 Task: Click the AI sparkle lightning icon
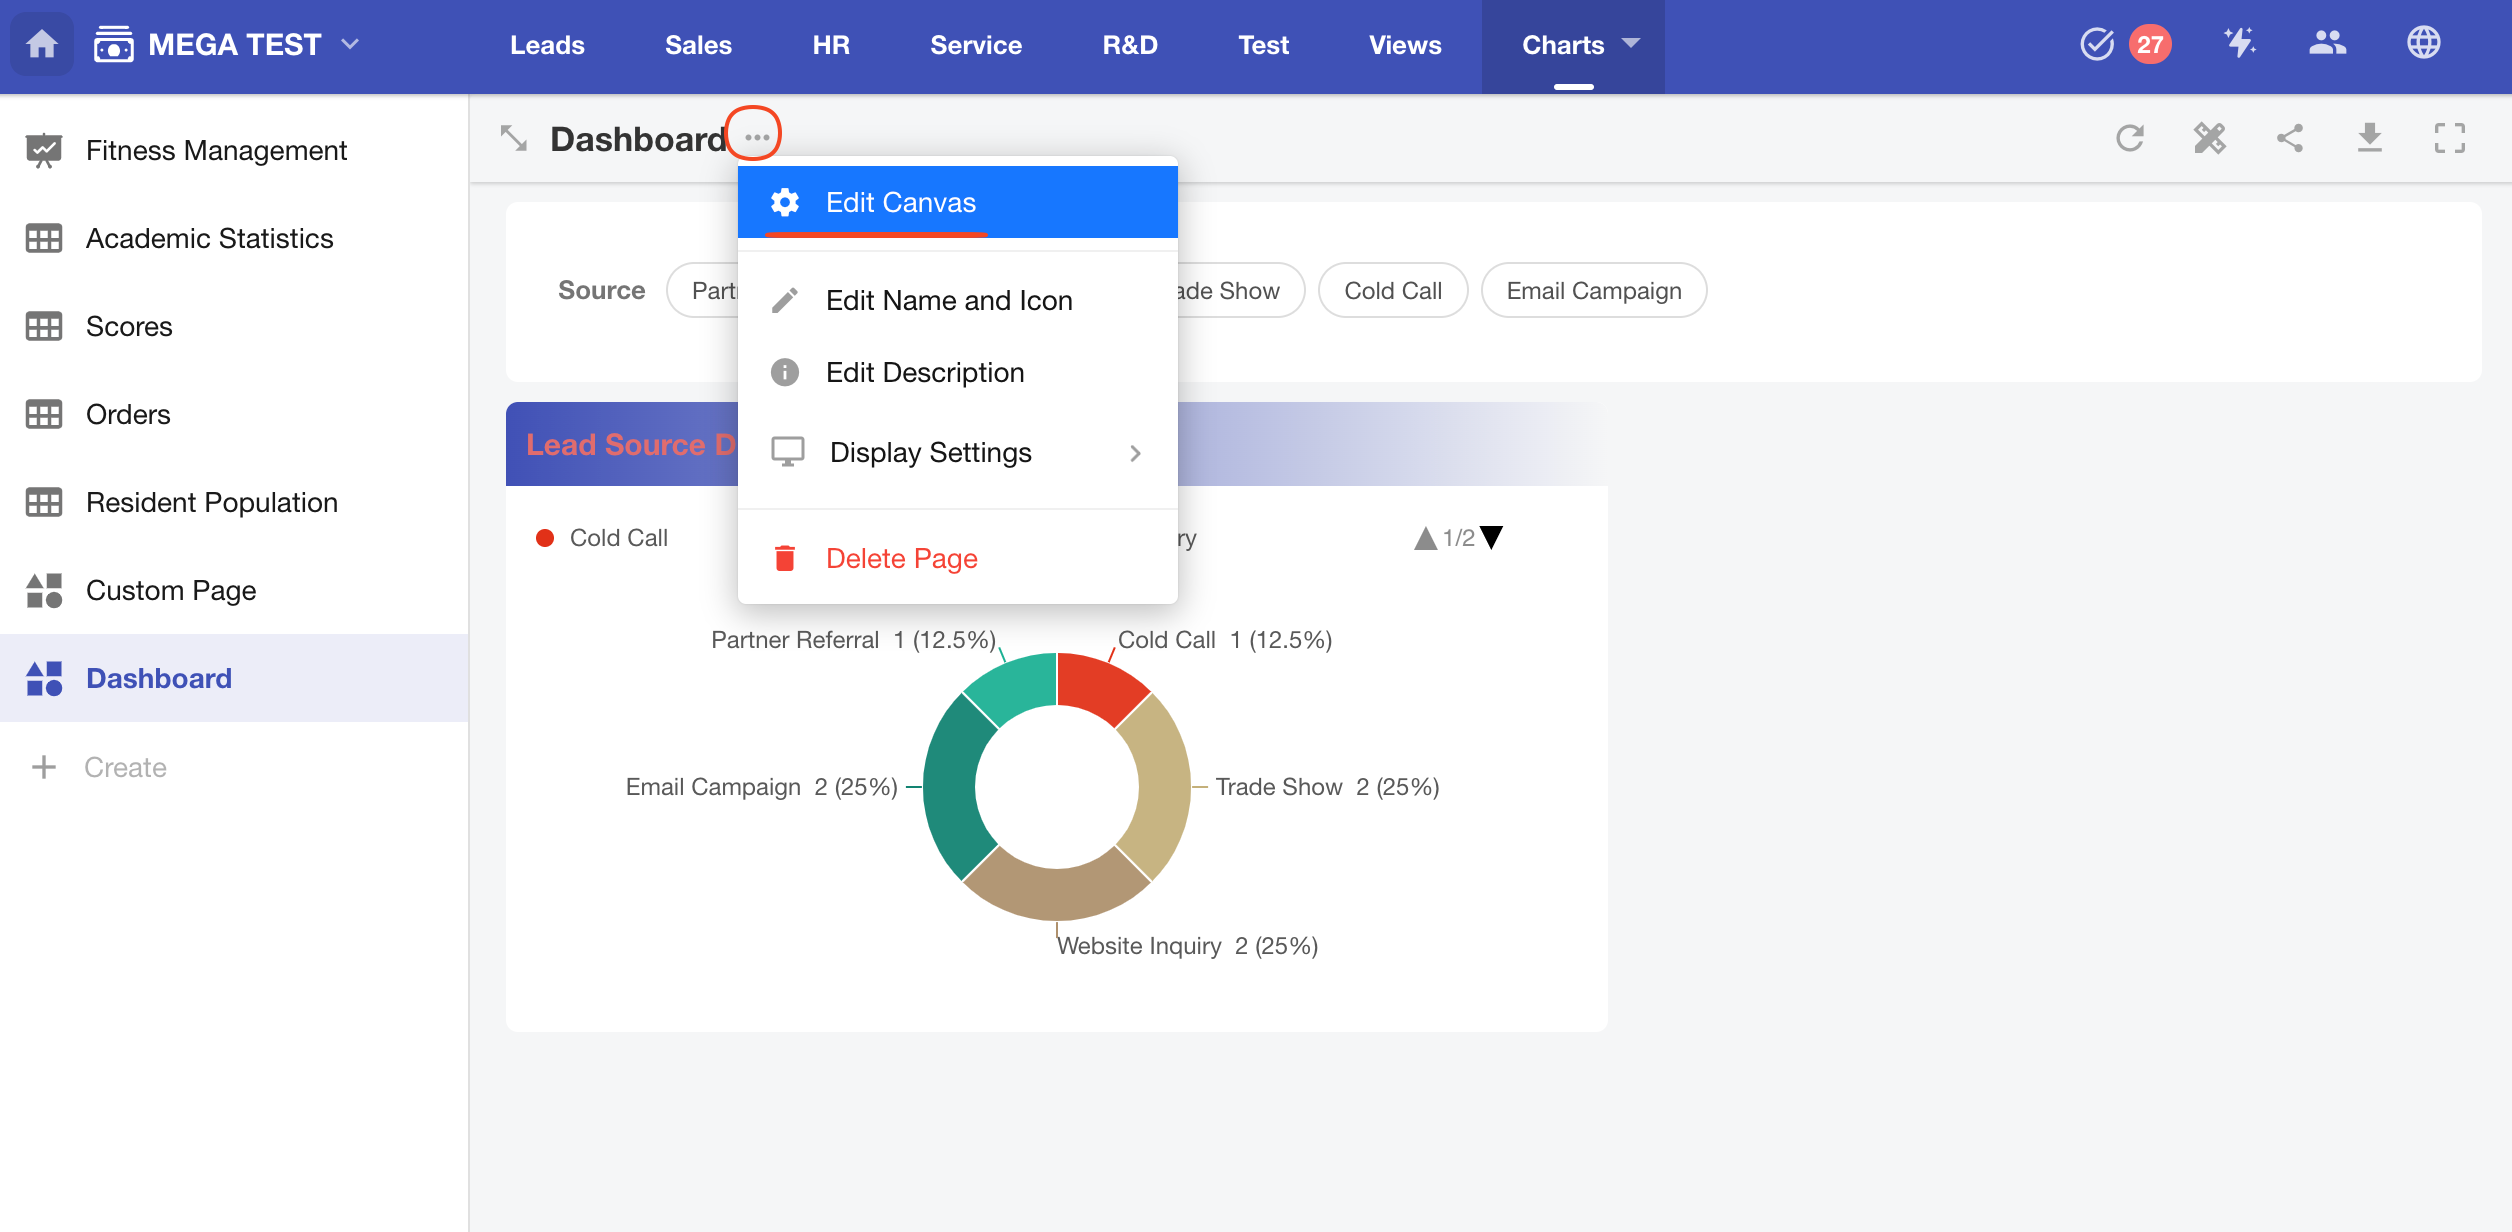tap(2240, 43)
